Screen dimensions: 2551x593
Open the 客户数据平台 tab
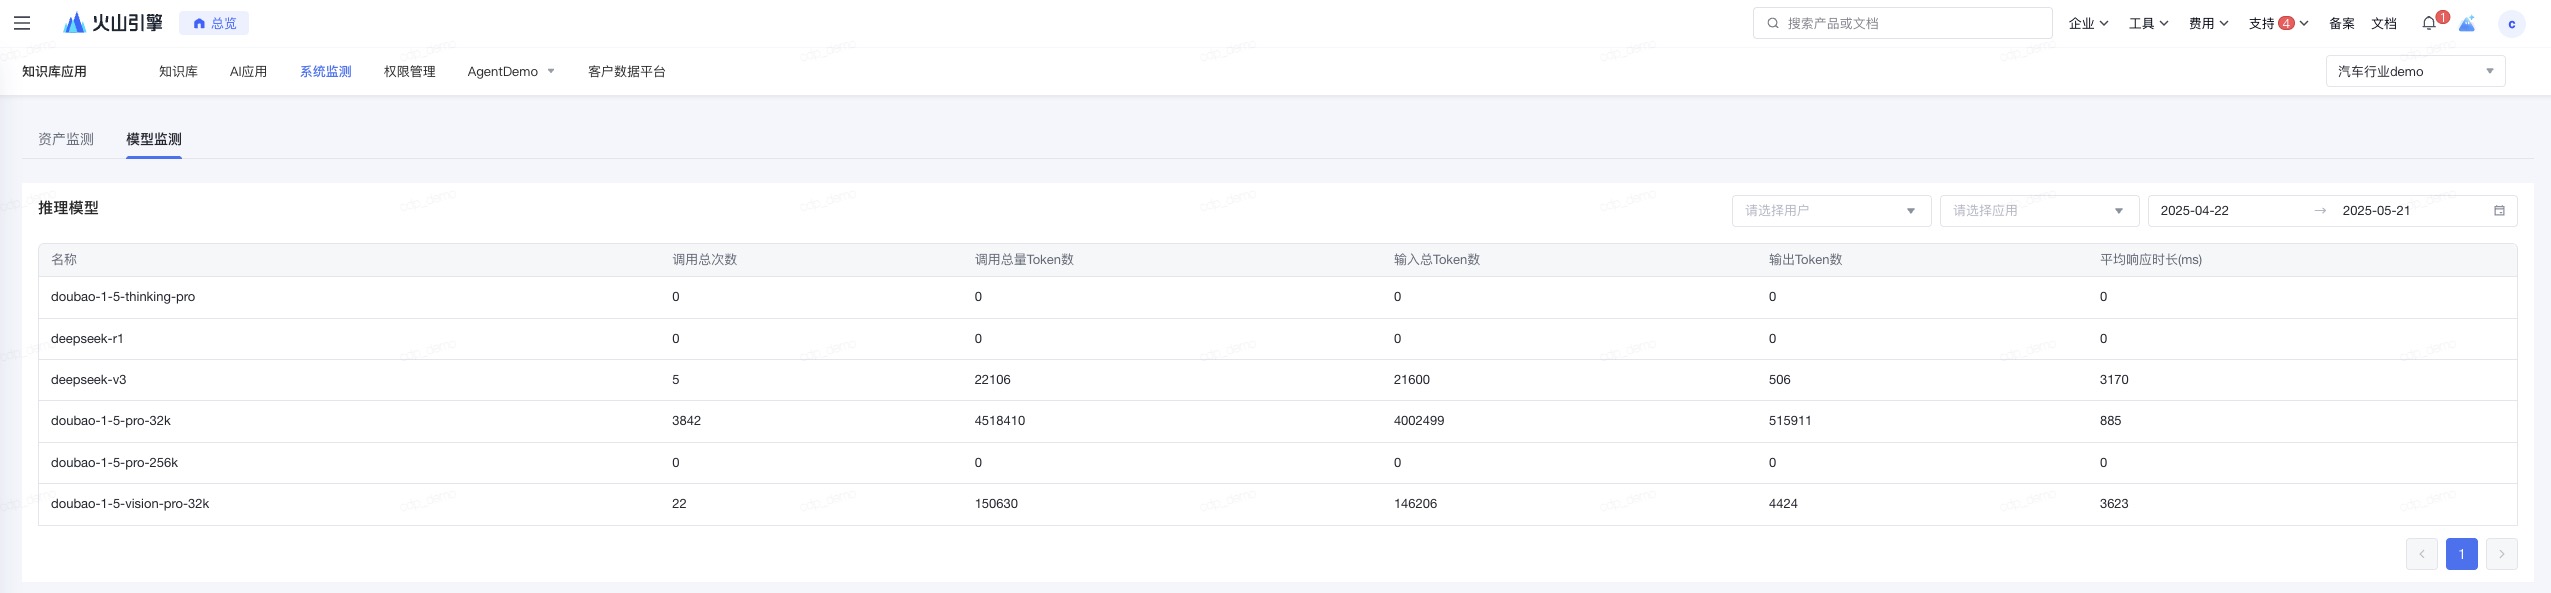pyautogui.click(x=627, y=72)
